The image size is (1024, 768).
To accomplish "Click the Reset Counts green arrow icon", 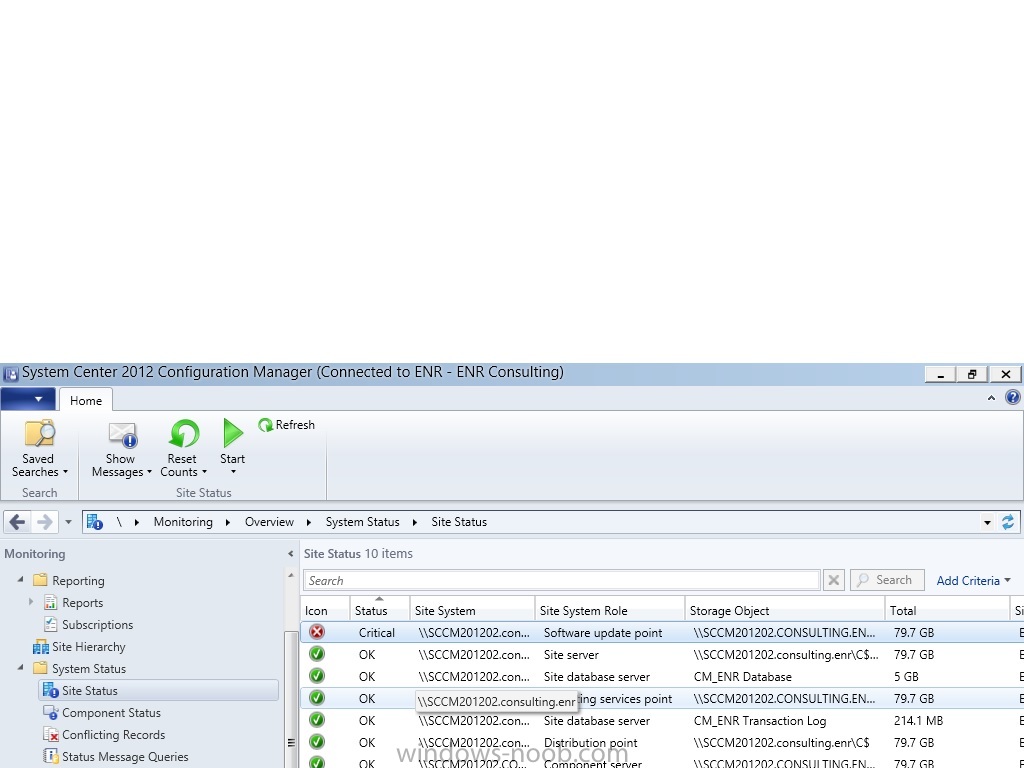I will pos(184,434).
